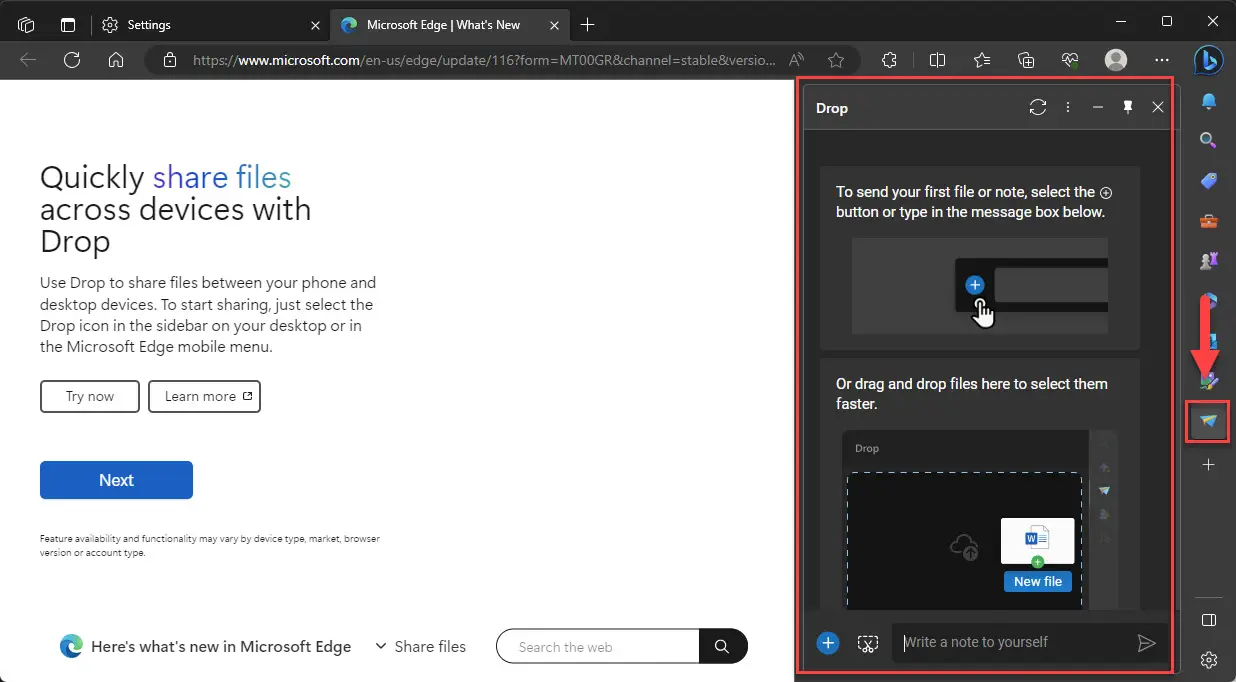Open the sidebar Search icon
Image resolution: width=1236 pixels, height=682 pixels.
(1209, 141)
